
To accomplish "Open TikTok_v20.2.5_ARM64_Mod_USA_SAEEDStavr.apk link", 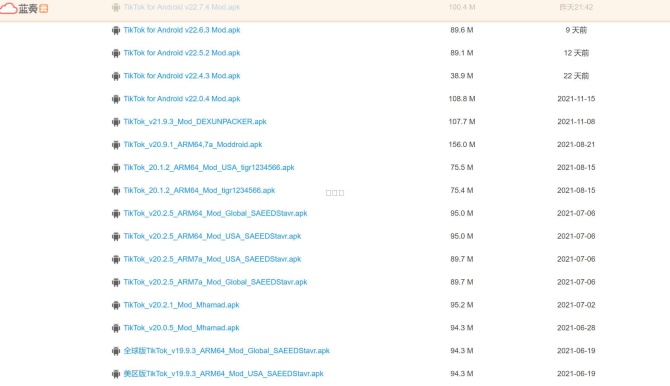I will (x=212, y=236).
